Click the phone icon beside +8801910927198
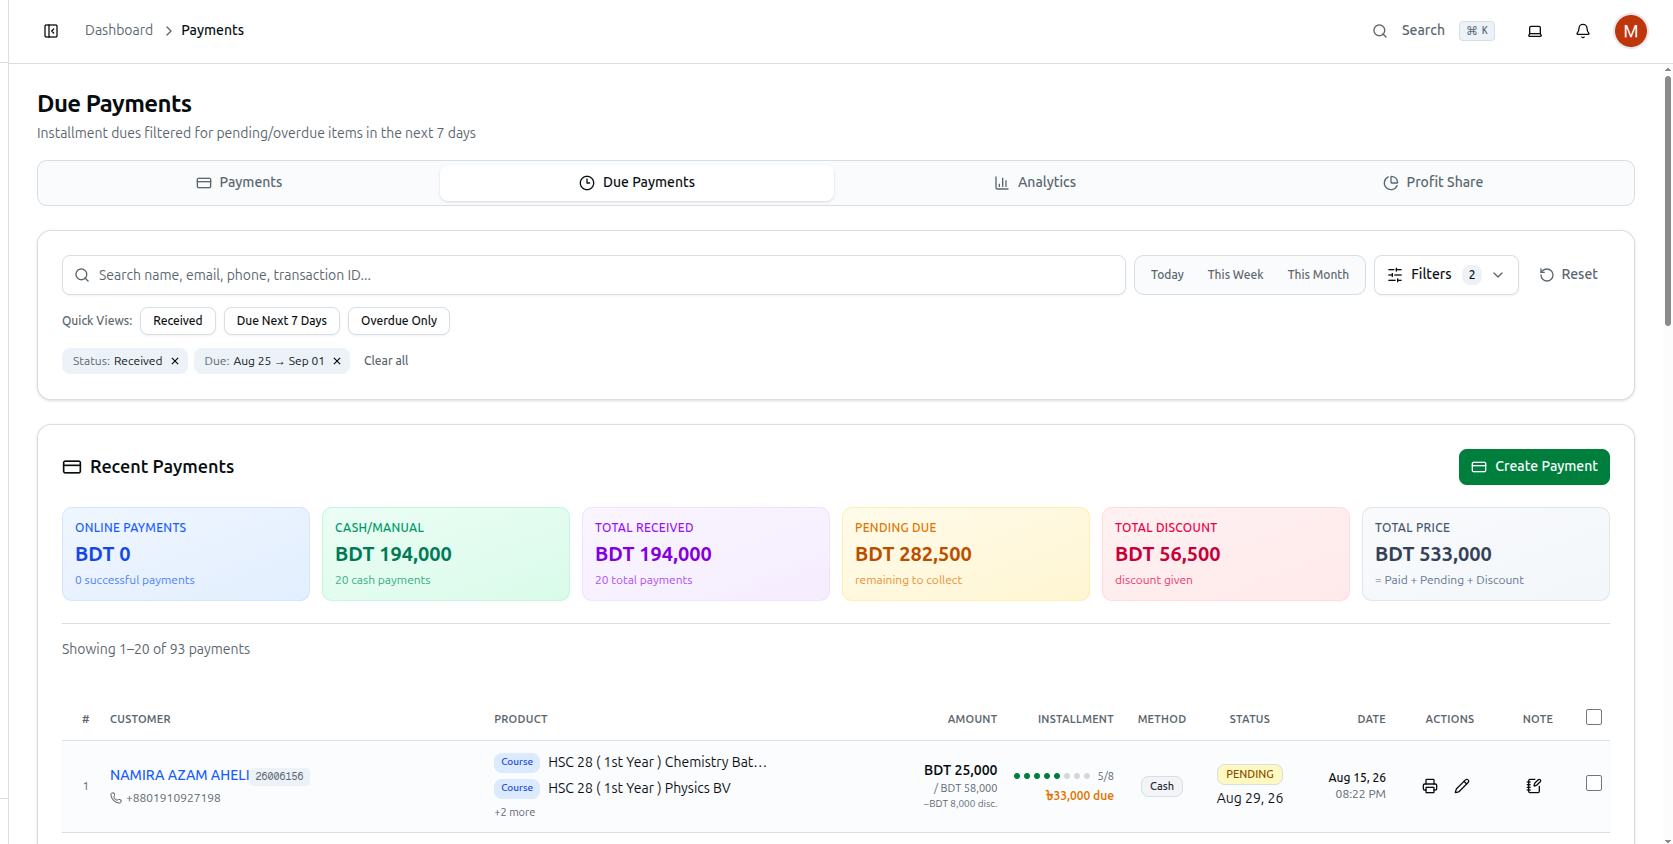The image size is (1673, 844). (116, 798)
